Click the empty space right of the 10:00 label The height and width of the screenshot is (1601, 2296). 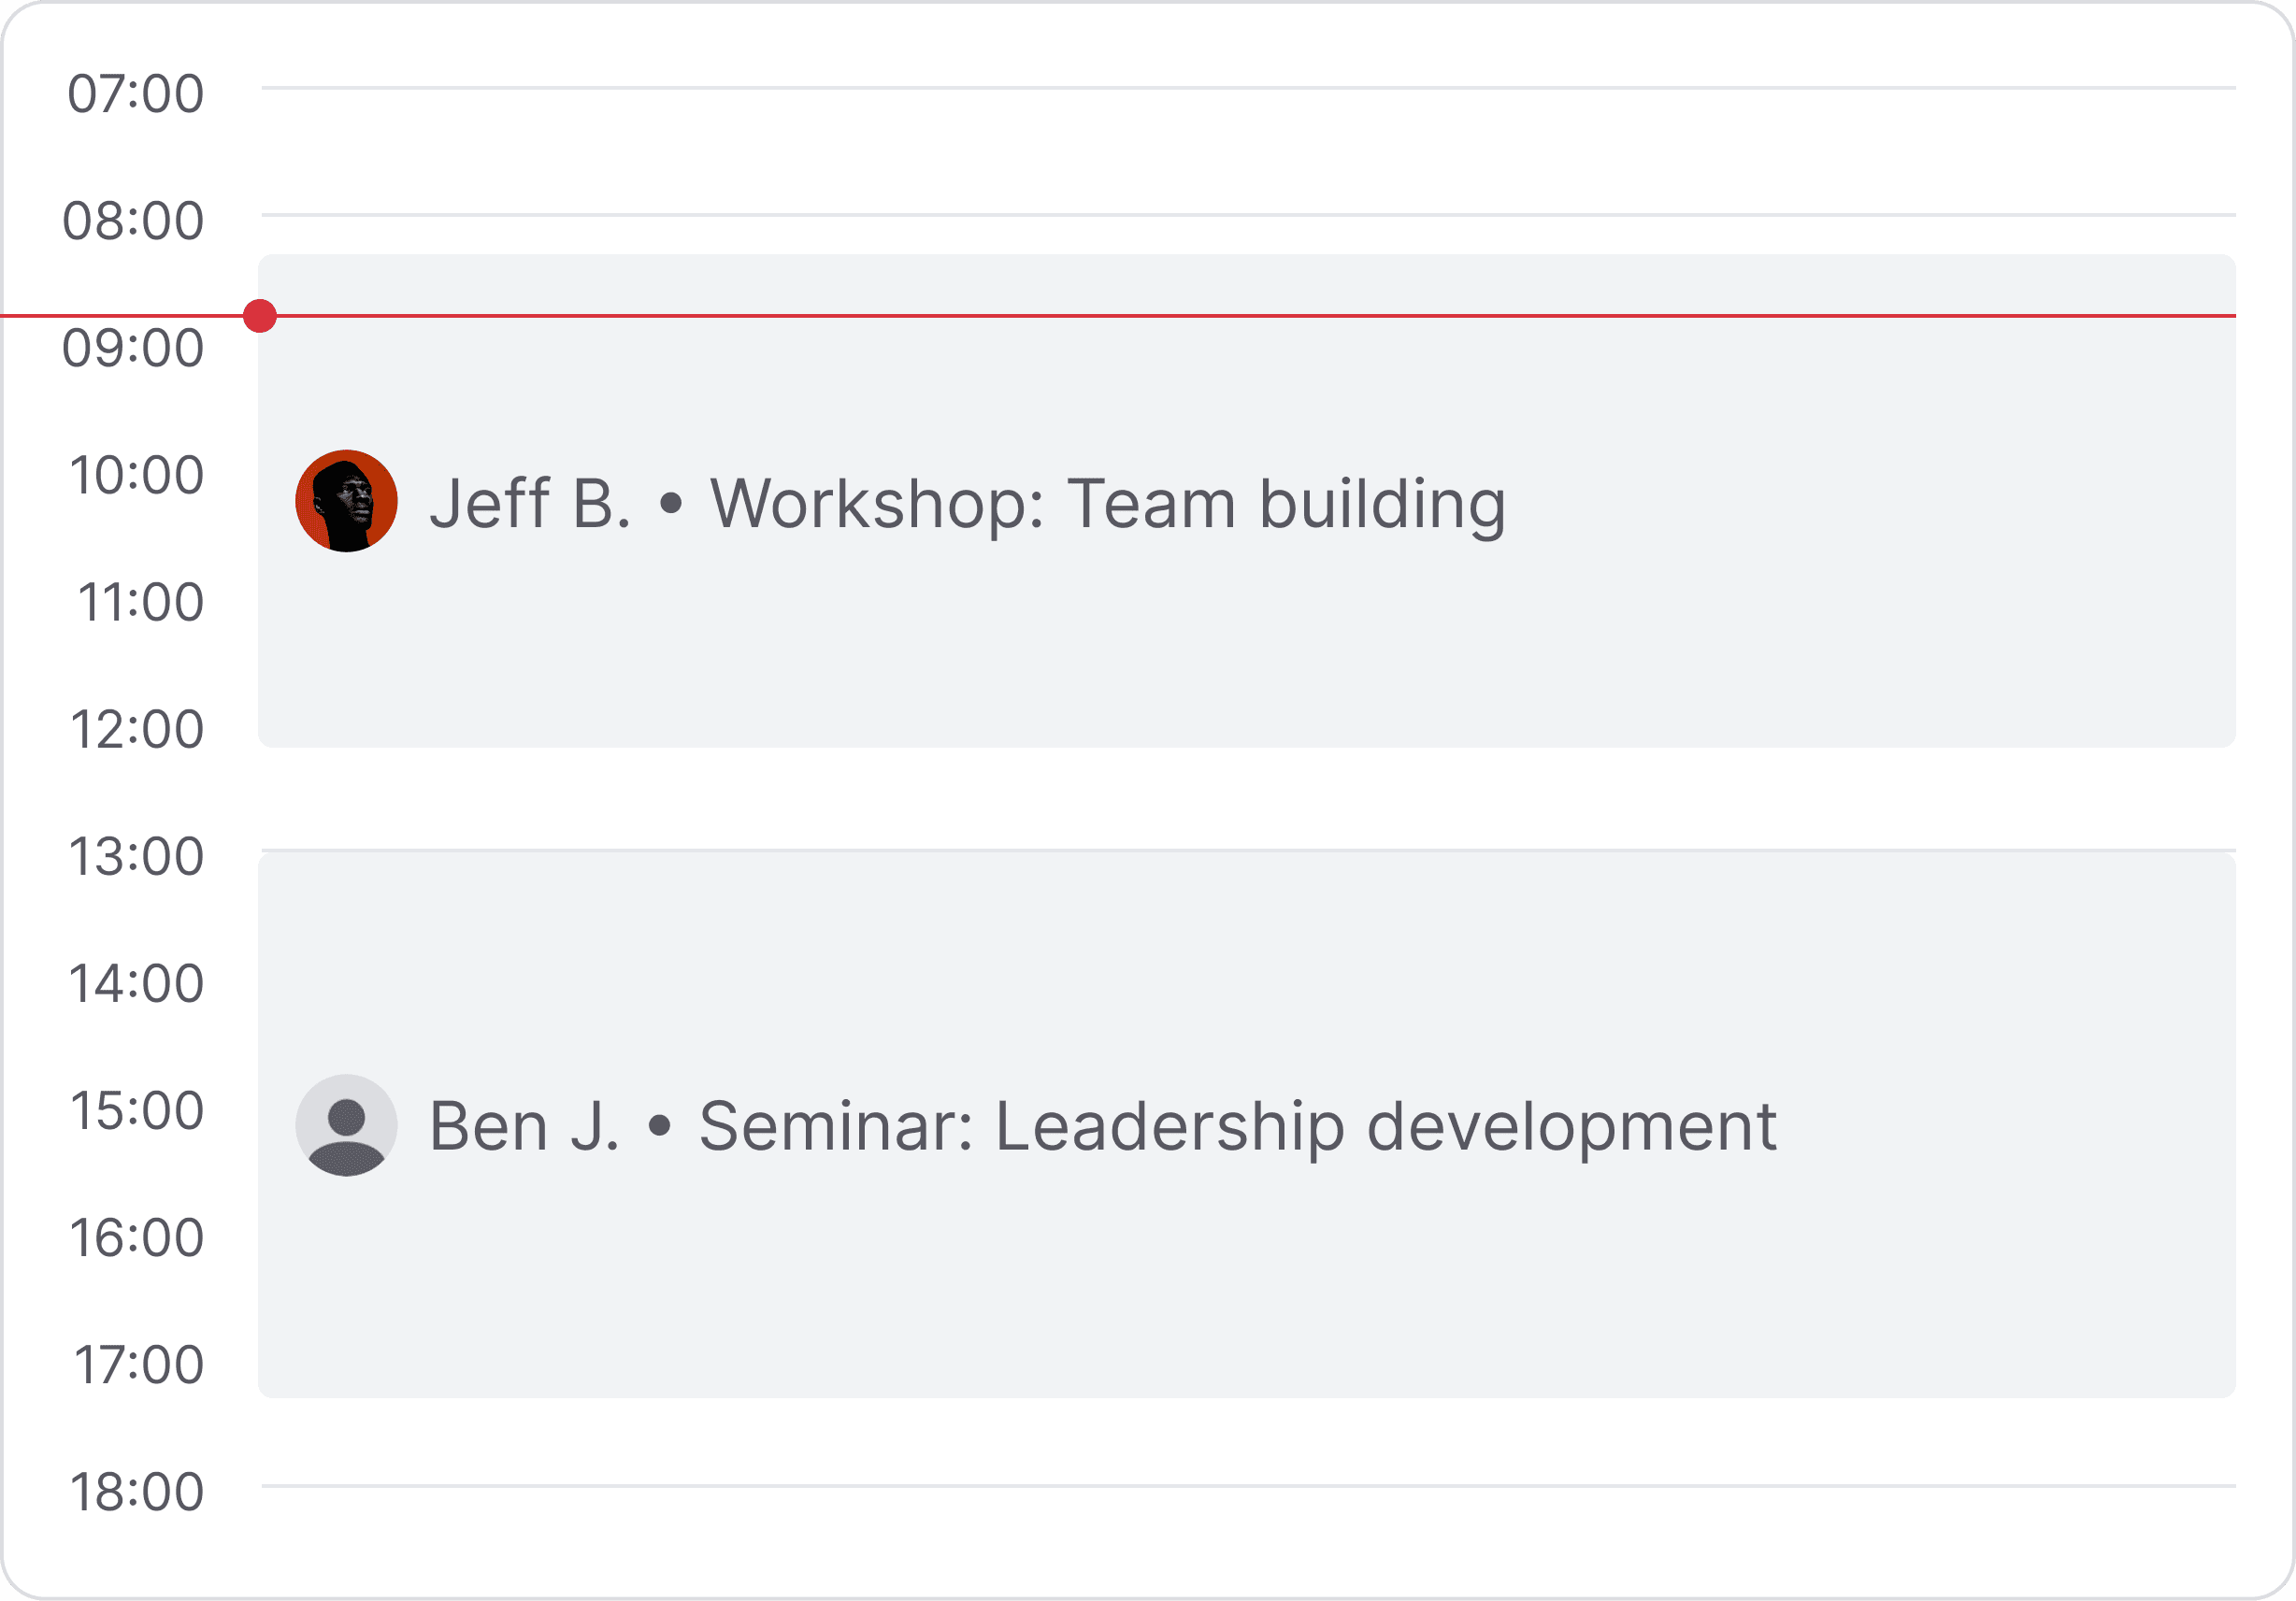230,477
